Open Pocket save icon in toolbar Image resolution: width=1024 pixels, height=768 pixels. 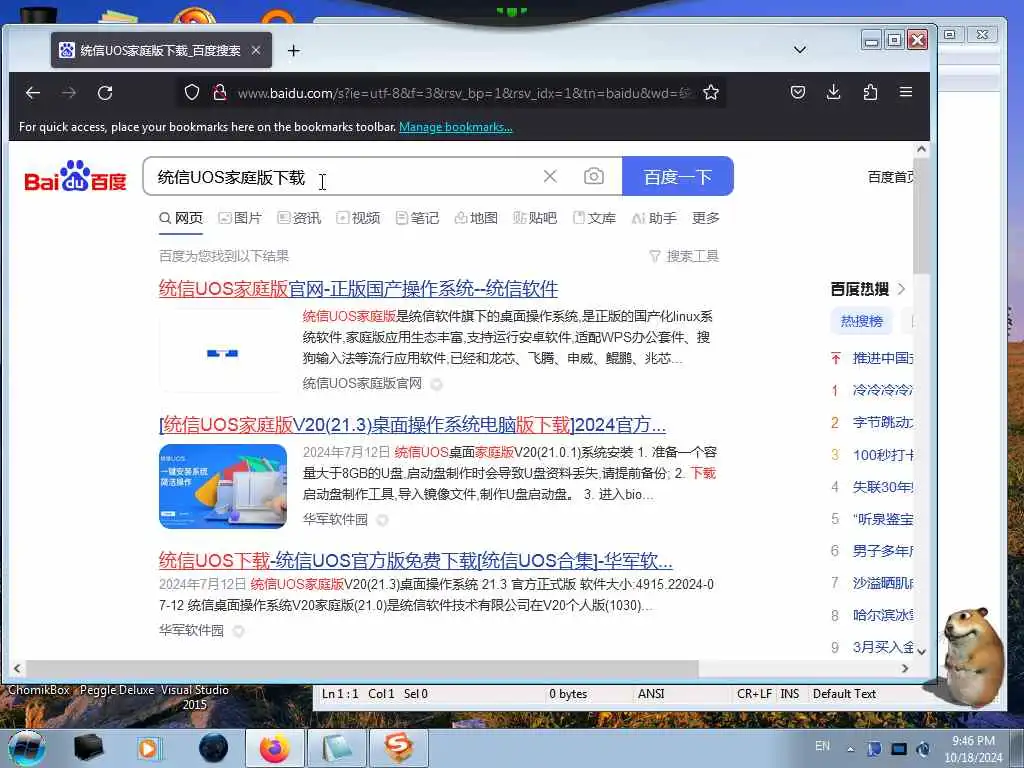(x=797, y=92)
